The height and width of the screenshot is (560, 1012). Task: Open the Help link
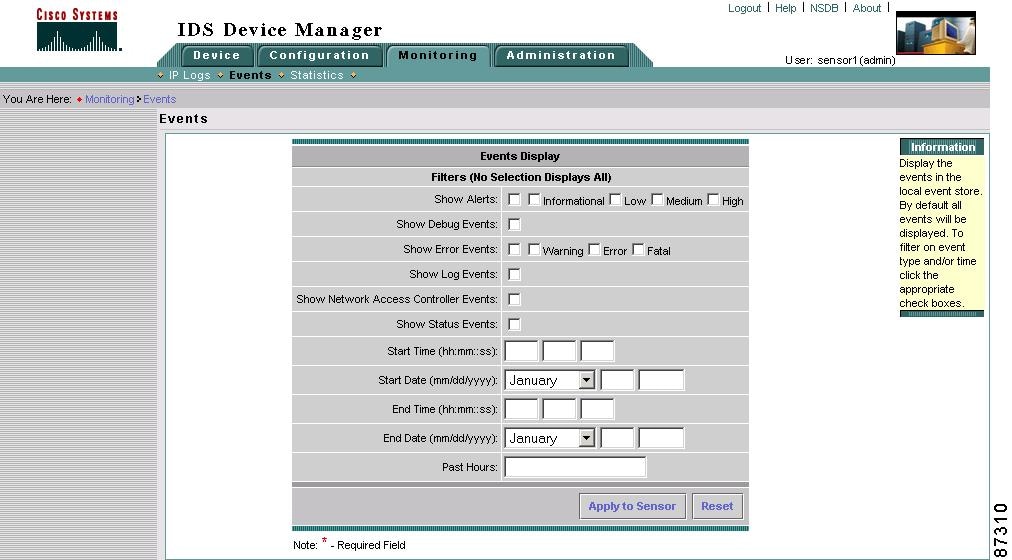[x=785, y=8]
